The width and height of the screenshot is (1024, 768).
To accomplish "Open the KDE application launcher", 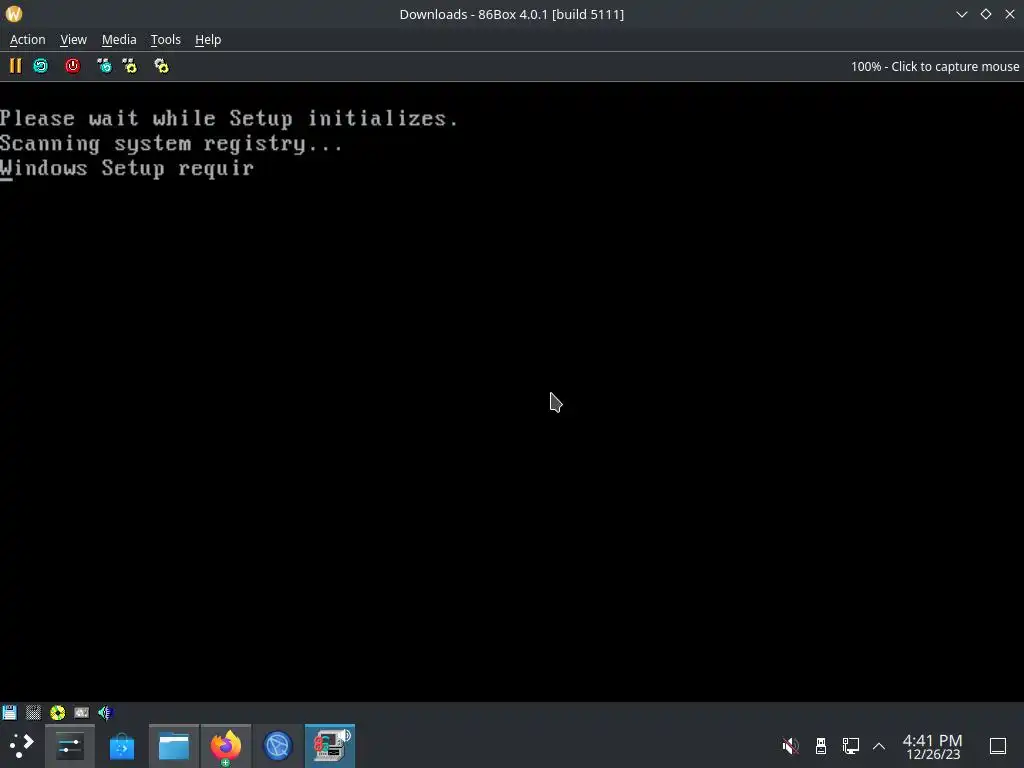I will click(22, 746).
